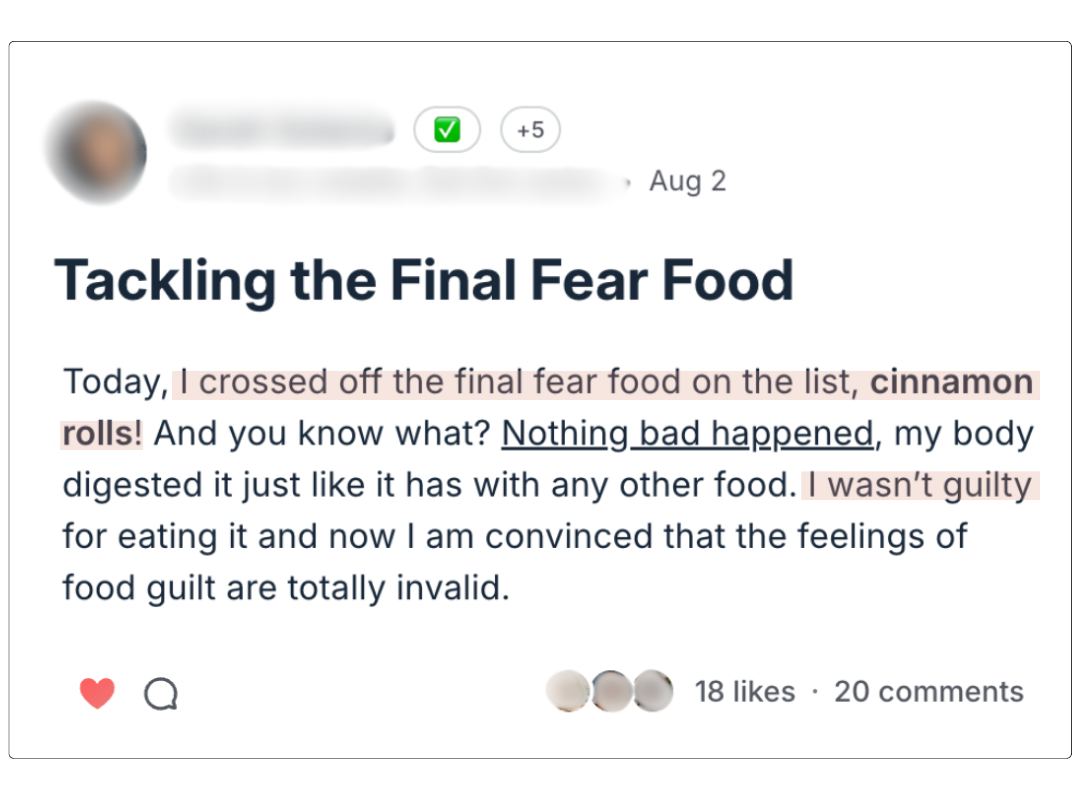
Task: Open the list of 18 likes
Action: 744,690
